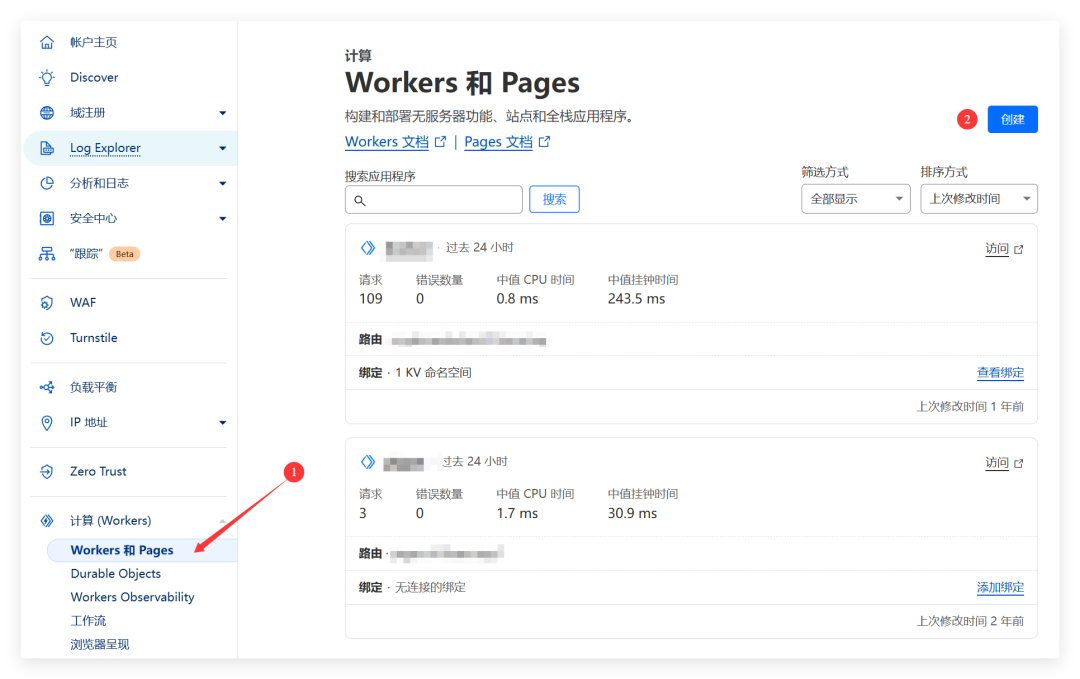Click the 负载平衡 nodes icon
This screenshot has height=679, width=1080.
coord(47,388)
